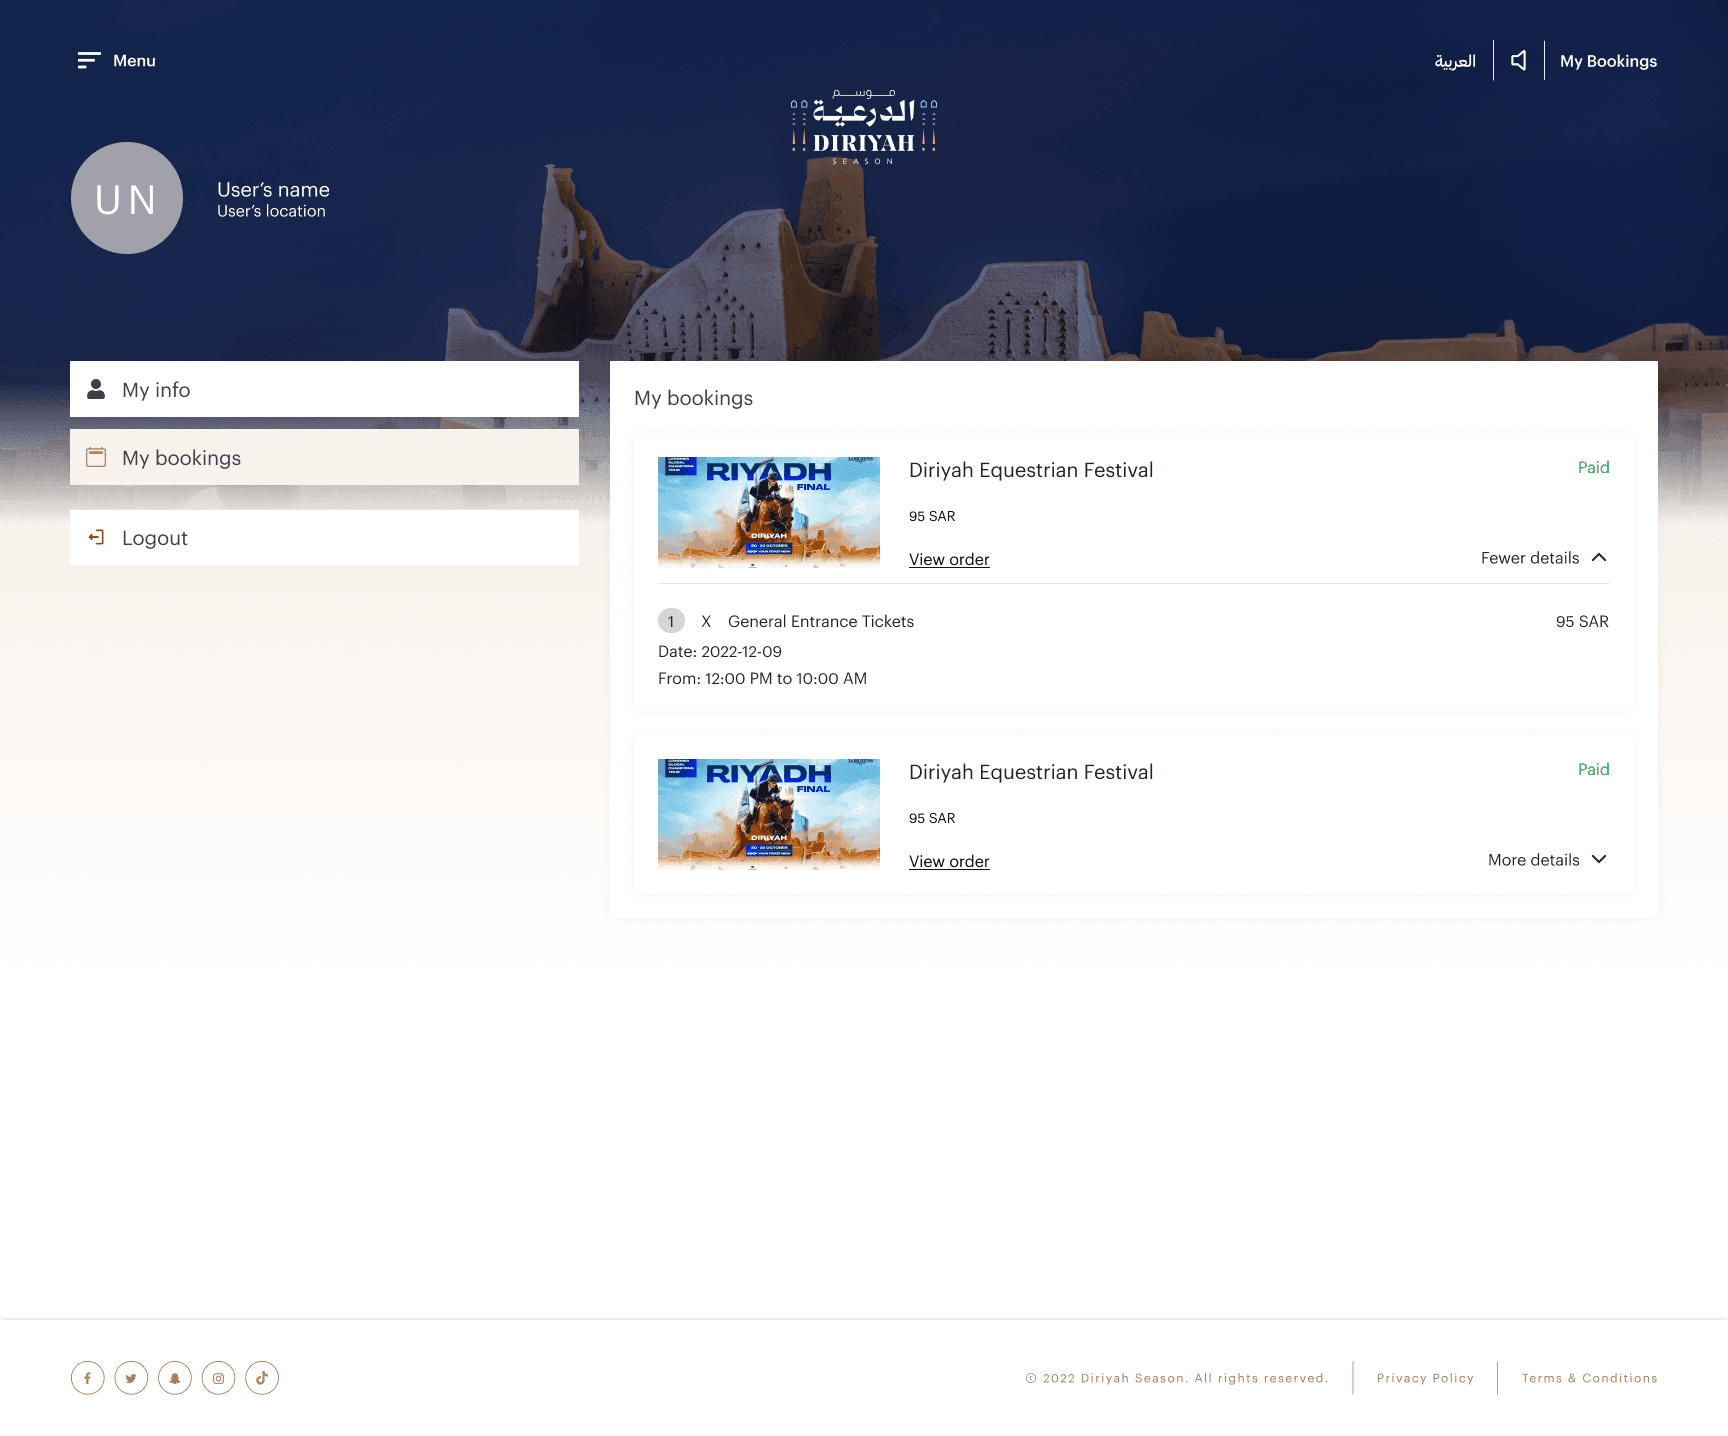The image size is (1728, 1436).
Task: Click the Paid status on first booking
Action: pos(1593,467)
